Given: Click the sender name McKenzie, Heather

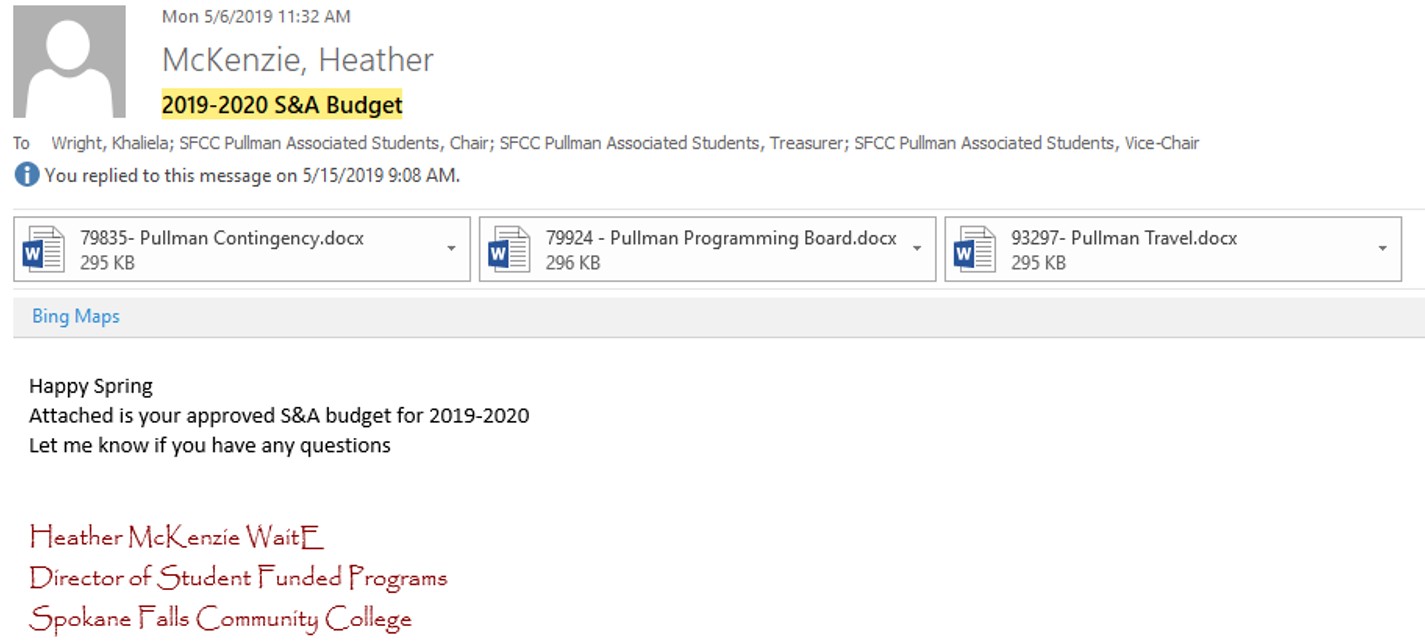Looking at the screenshot, I should tap(298, 60).
